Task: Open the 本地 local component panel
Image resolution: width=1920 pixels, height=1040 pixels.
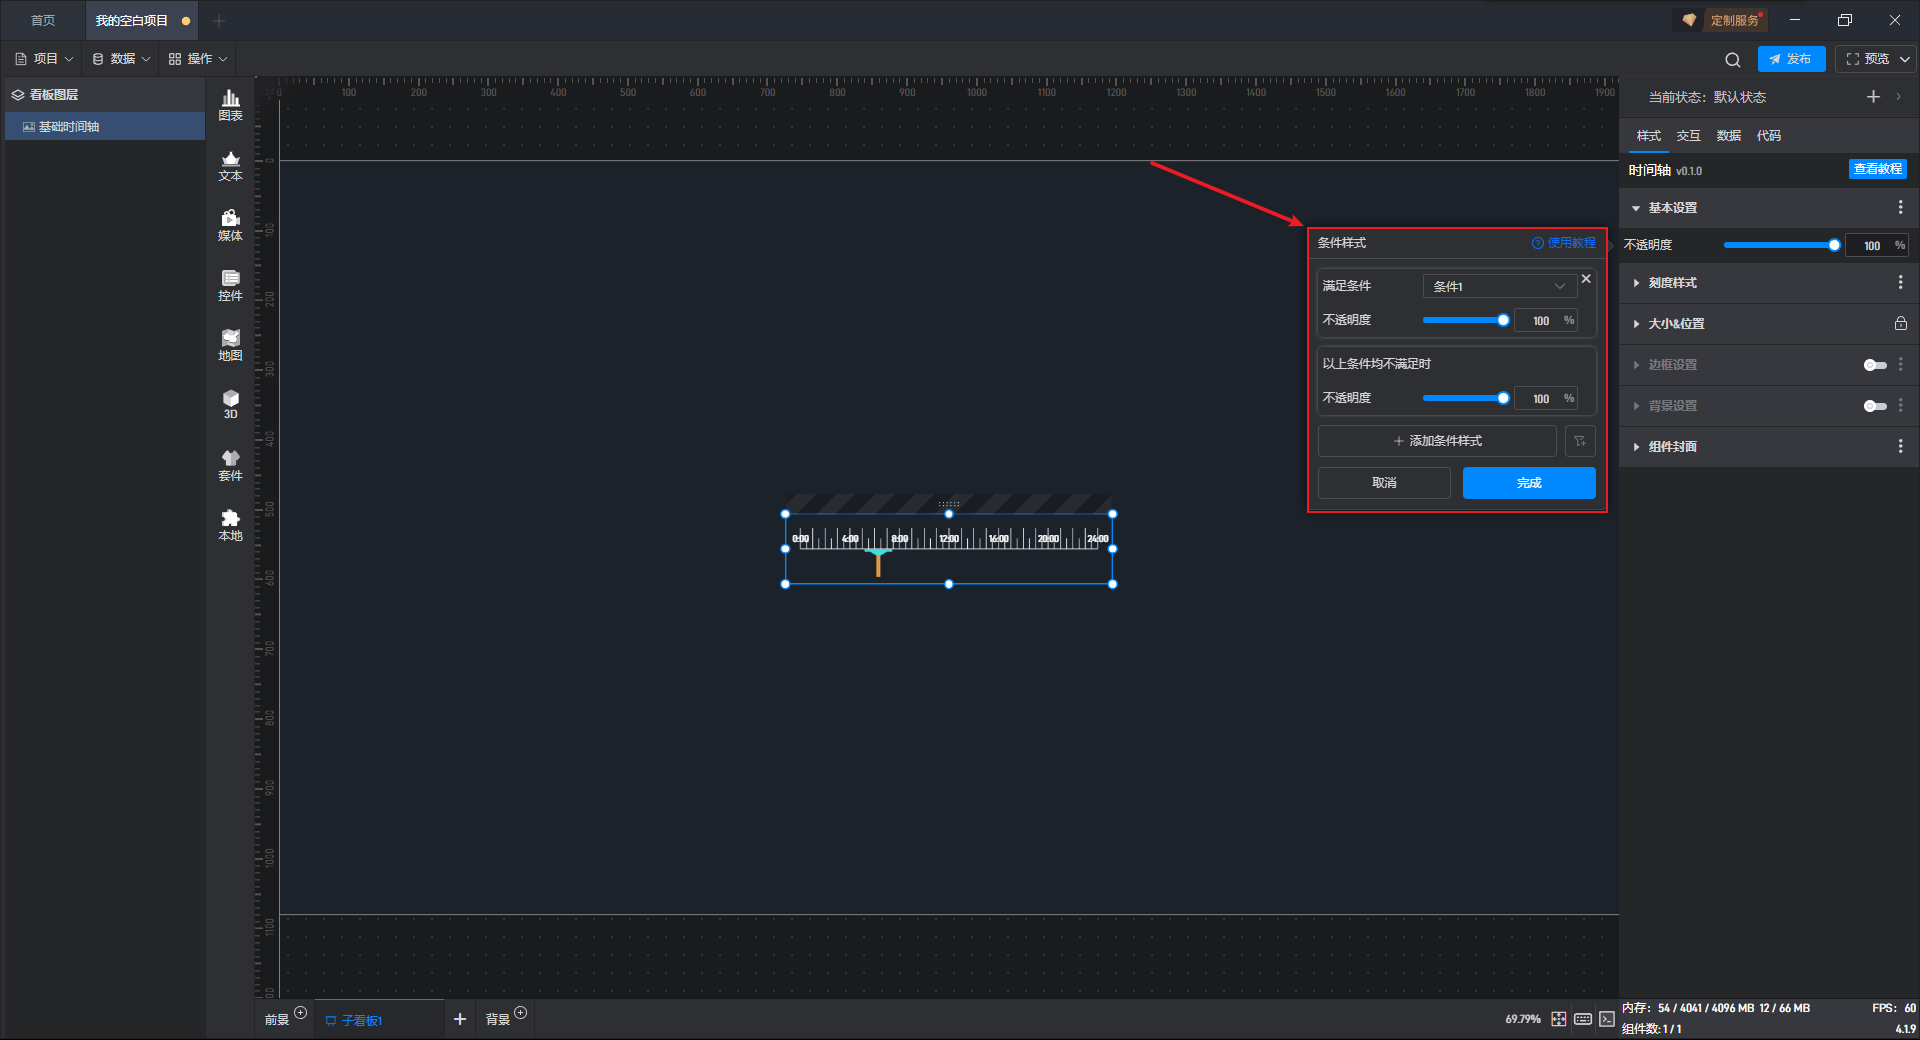Action: 230,526
